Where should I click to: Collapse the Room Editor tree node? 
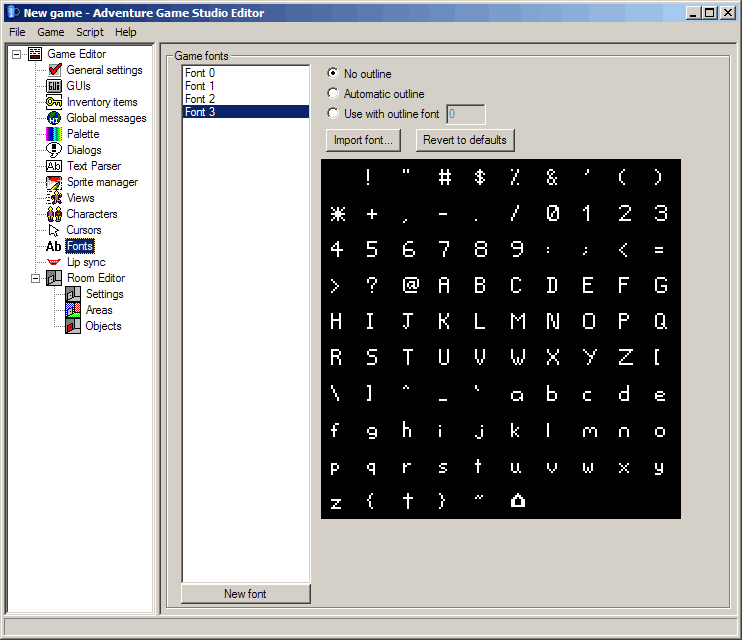tap(35, 278)
